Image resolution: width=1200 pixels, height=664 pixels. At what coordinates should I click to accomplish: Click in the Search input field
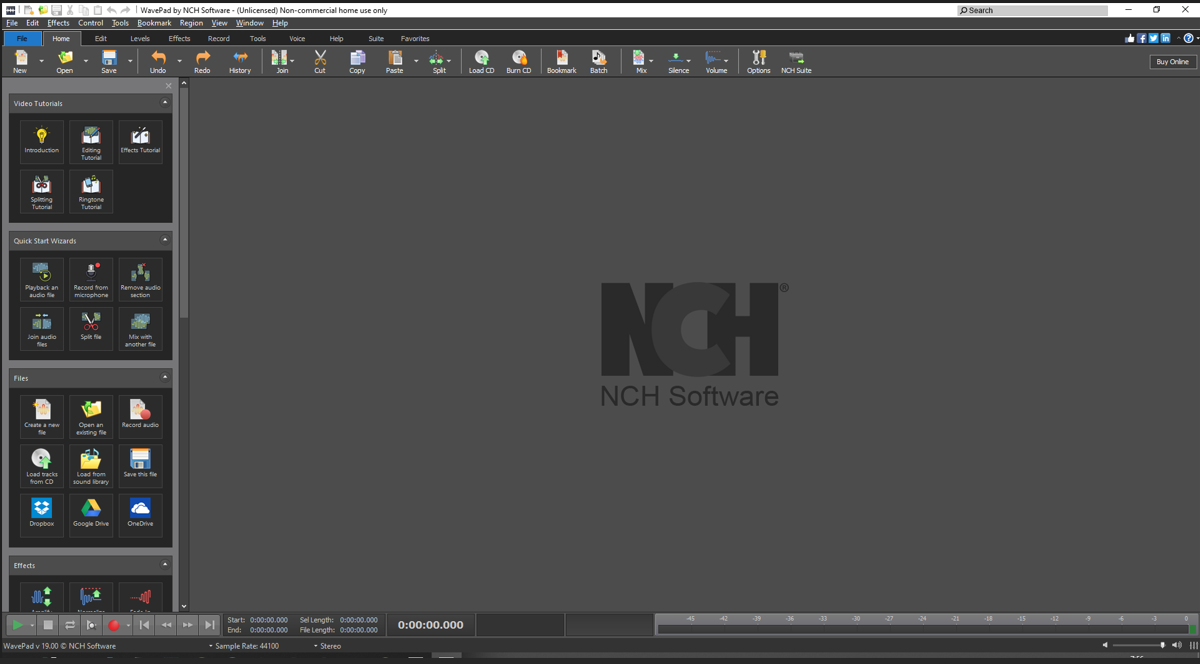click(1032, 10)
